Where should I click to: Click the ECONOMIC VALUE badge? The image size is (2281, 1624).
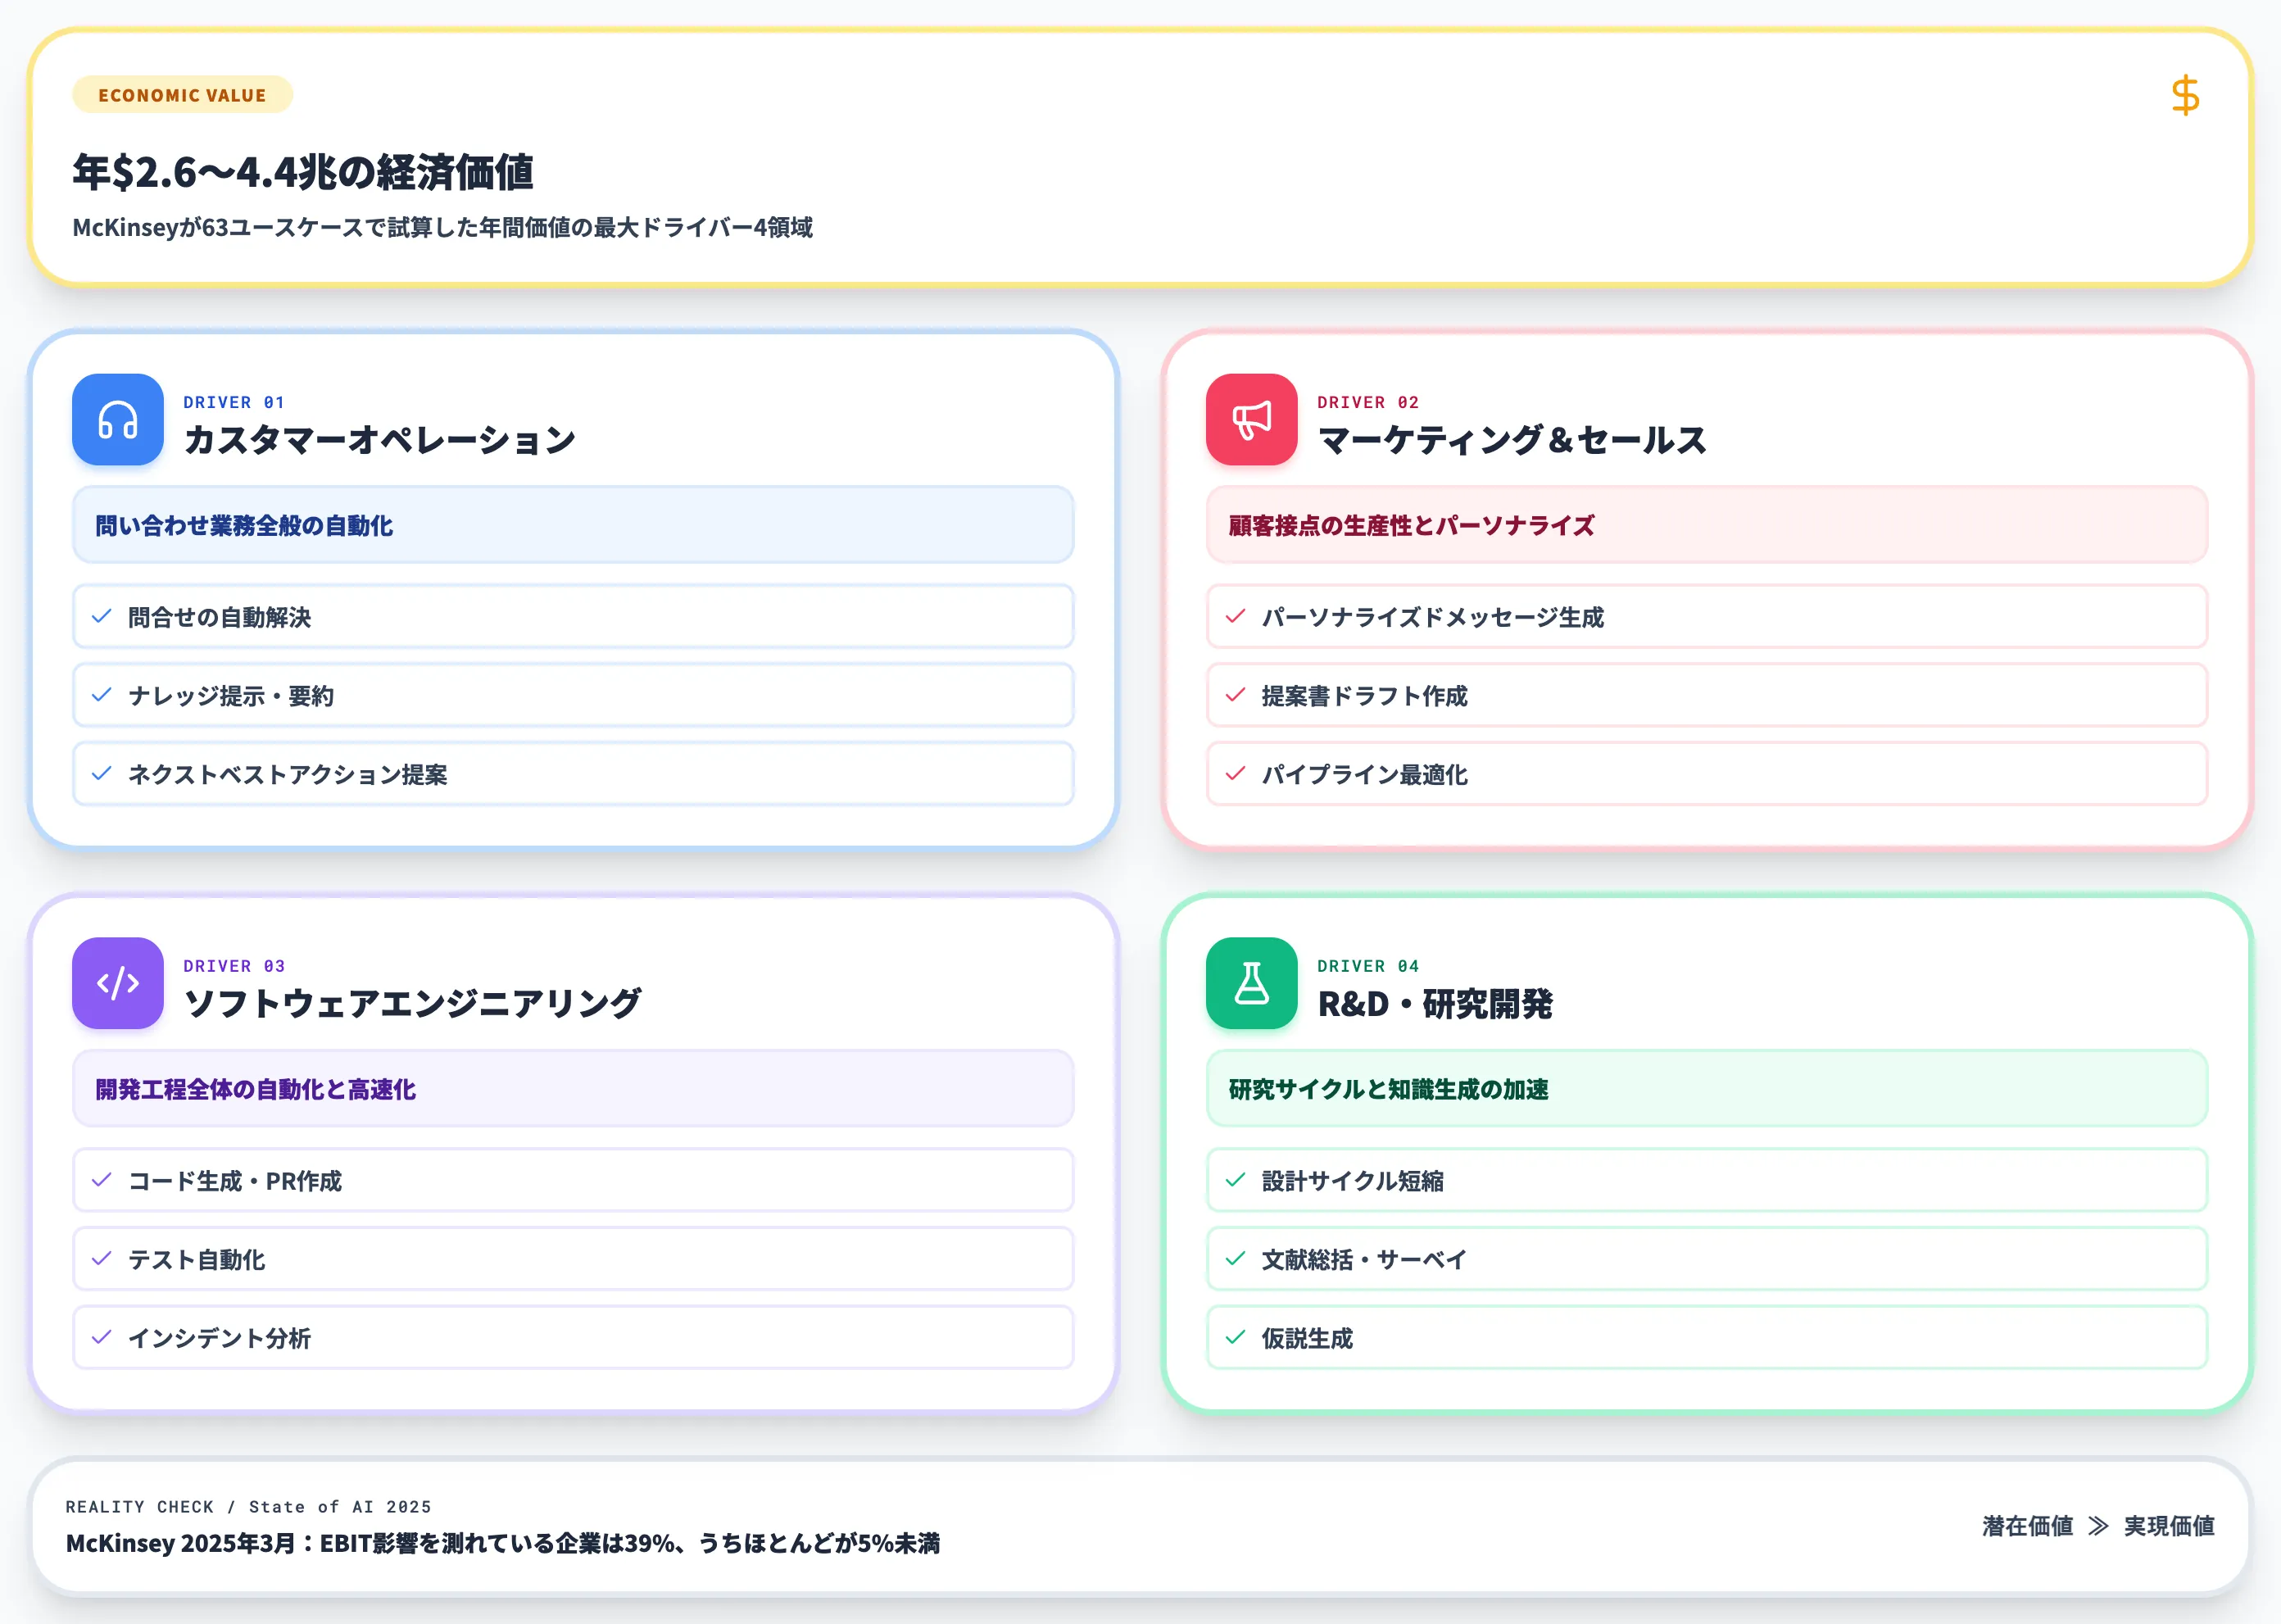pos(182,95)
